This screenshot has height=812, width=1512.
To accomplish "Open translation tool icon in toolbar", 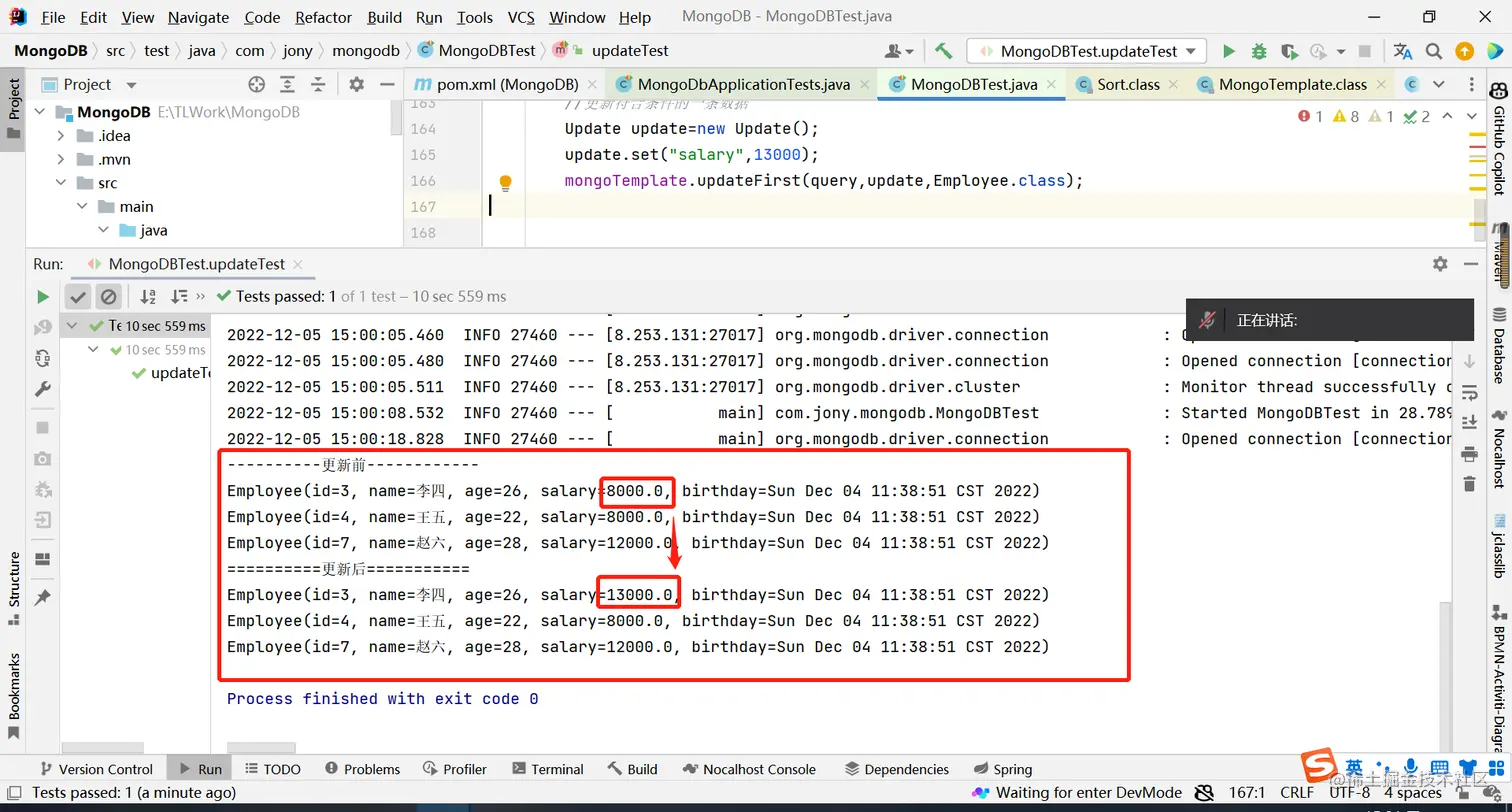I will click(x=1403, y=51).
